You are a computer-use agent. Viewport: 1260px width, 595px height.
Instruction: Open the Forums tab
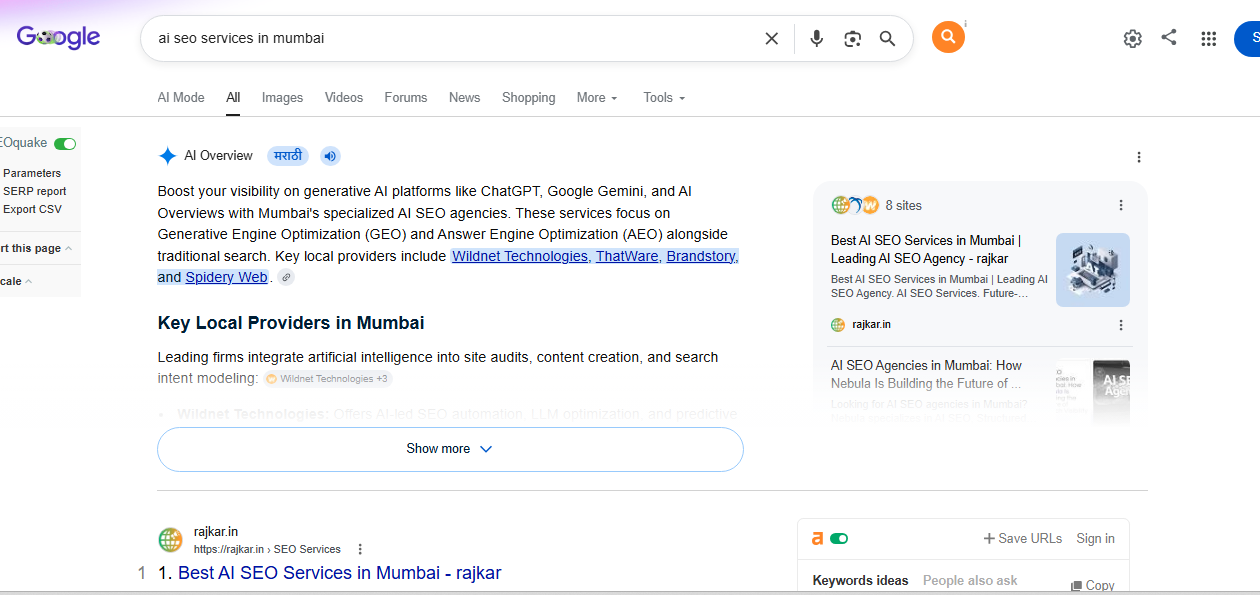point(406,98)
